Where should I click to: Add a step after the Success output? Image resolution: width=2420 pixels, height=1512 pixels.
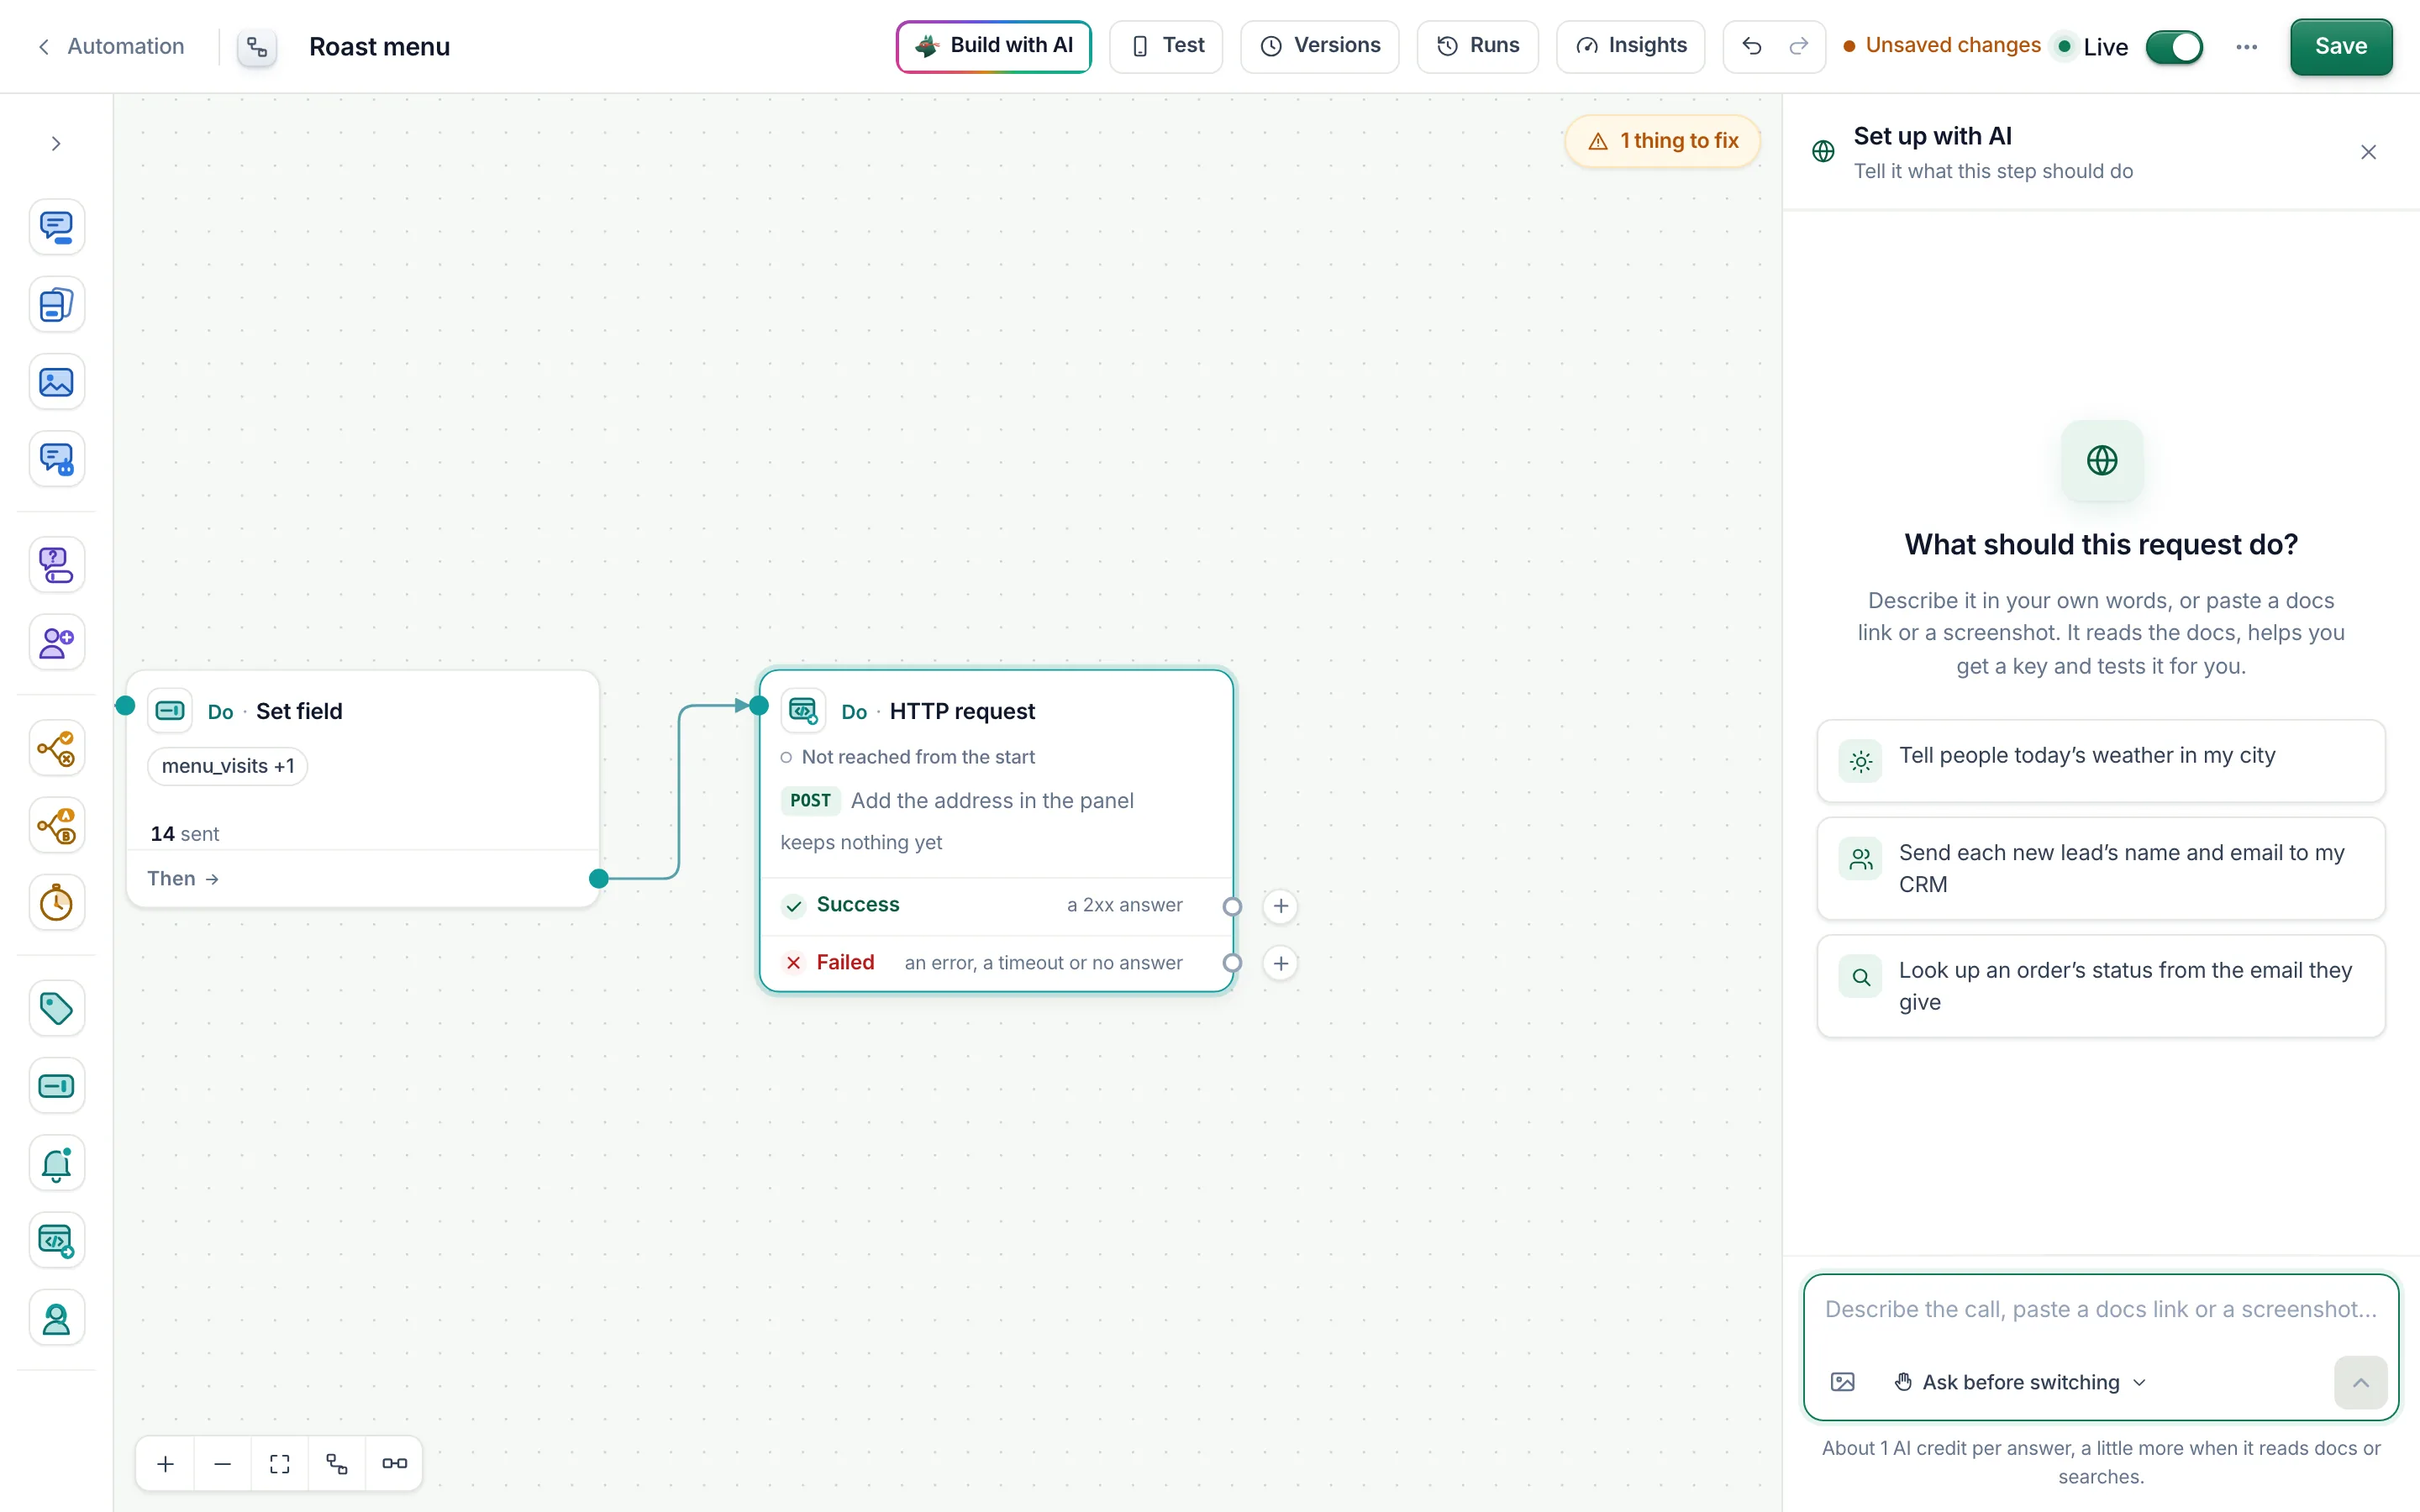[x=1280, y=906]
